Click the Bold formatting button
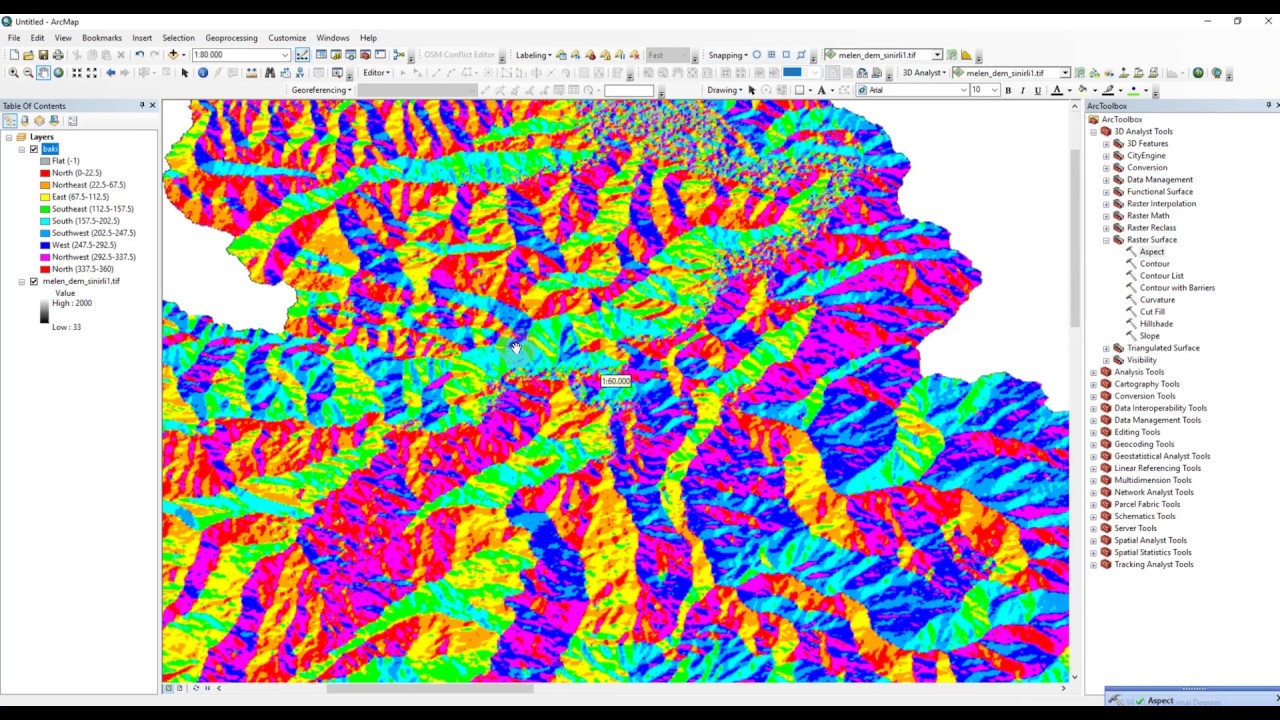This screenshot has width=1280, height=720. tap(1008, 90)
